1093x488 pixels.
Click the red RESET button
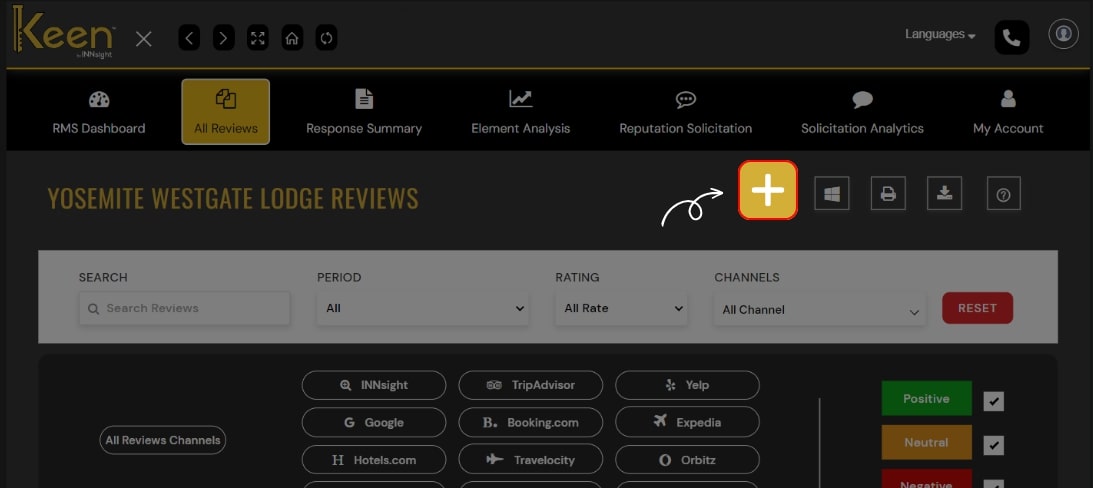[x=977, y=308]
